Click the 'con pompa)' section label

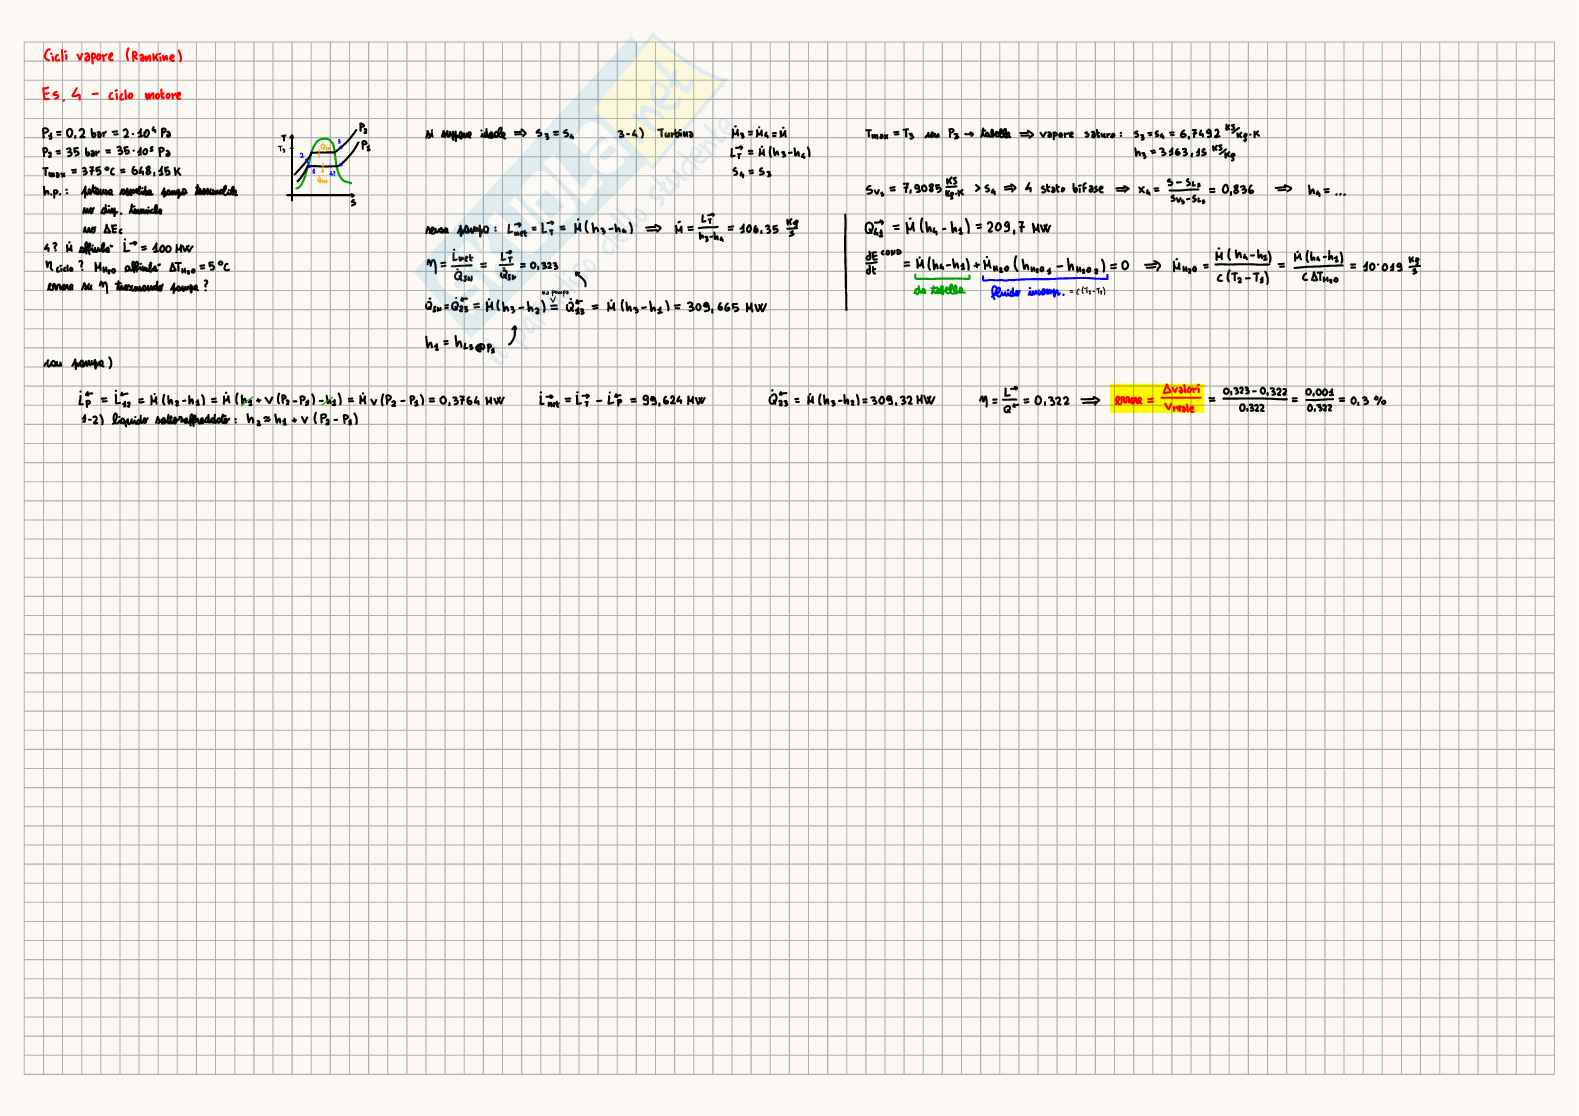point(79,363)
